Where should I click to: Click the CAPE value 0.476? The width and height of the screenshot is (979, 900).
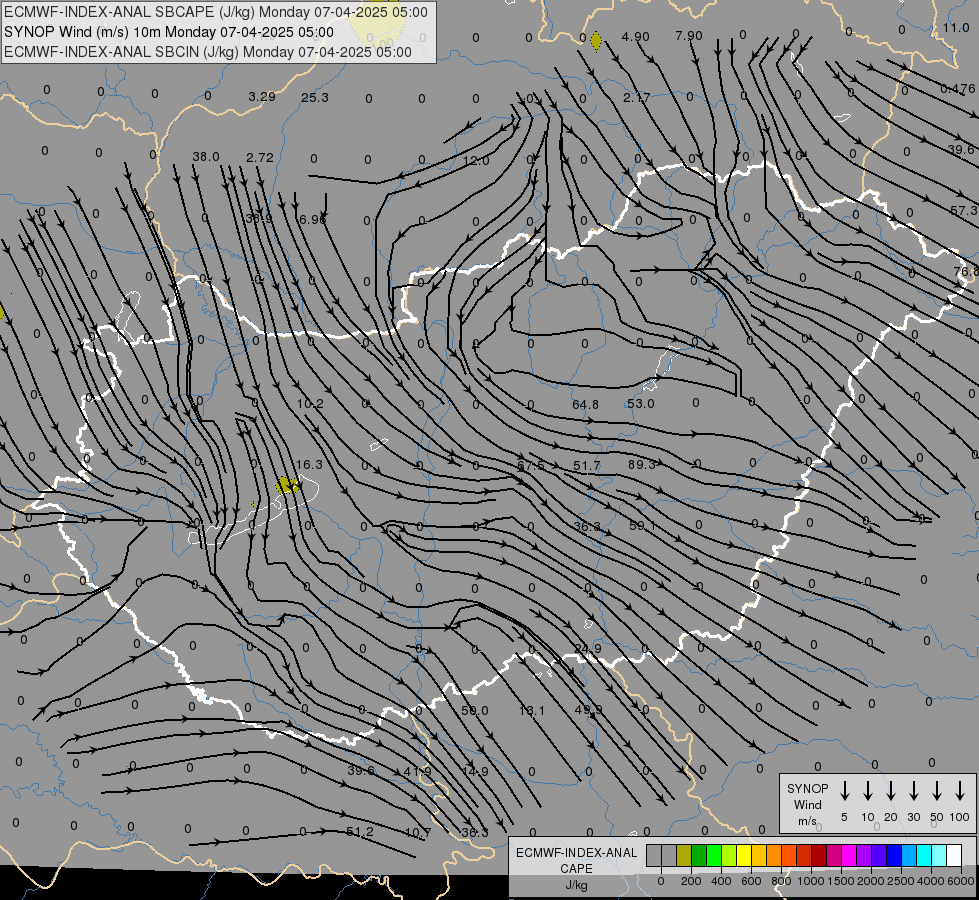click(958, 89)
